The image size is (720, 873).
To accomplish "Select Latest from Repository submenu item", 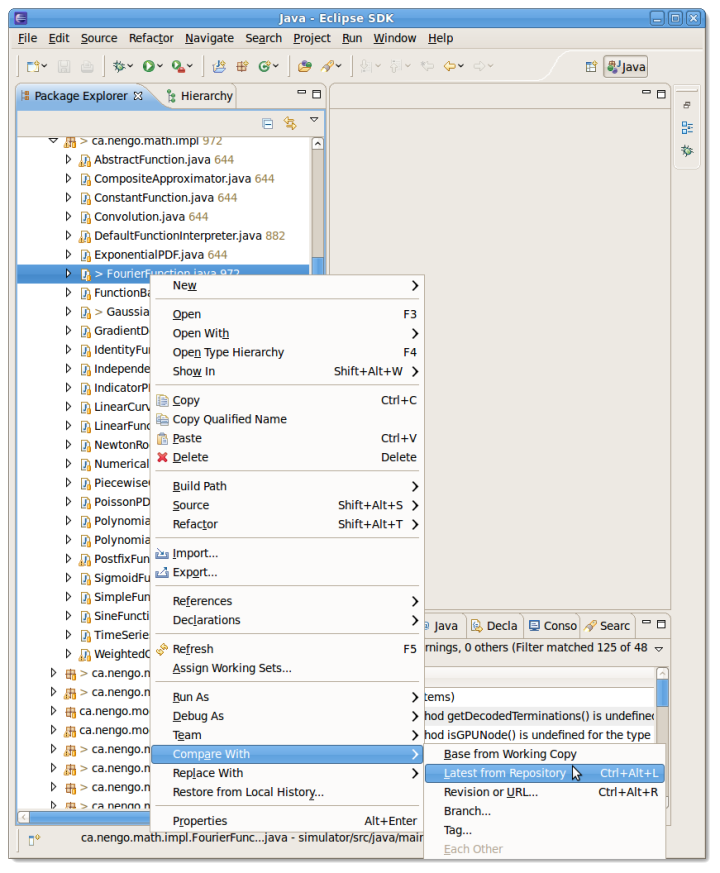I will [545, 773].
